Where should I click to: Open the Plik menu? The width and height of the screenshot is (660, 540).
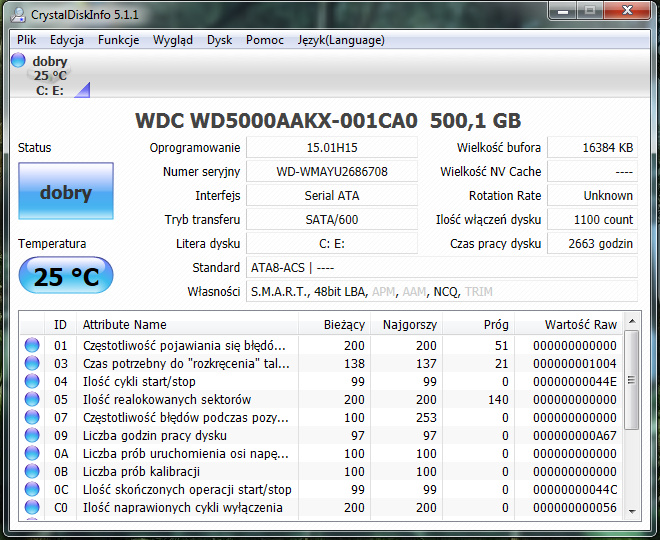(x=27, y=40)
